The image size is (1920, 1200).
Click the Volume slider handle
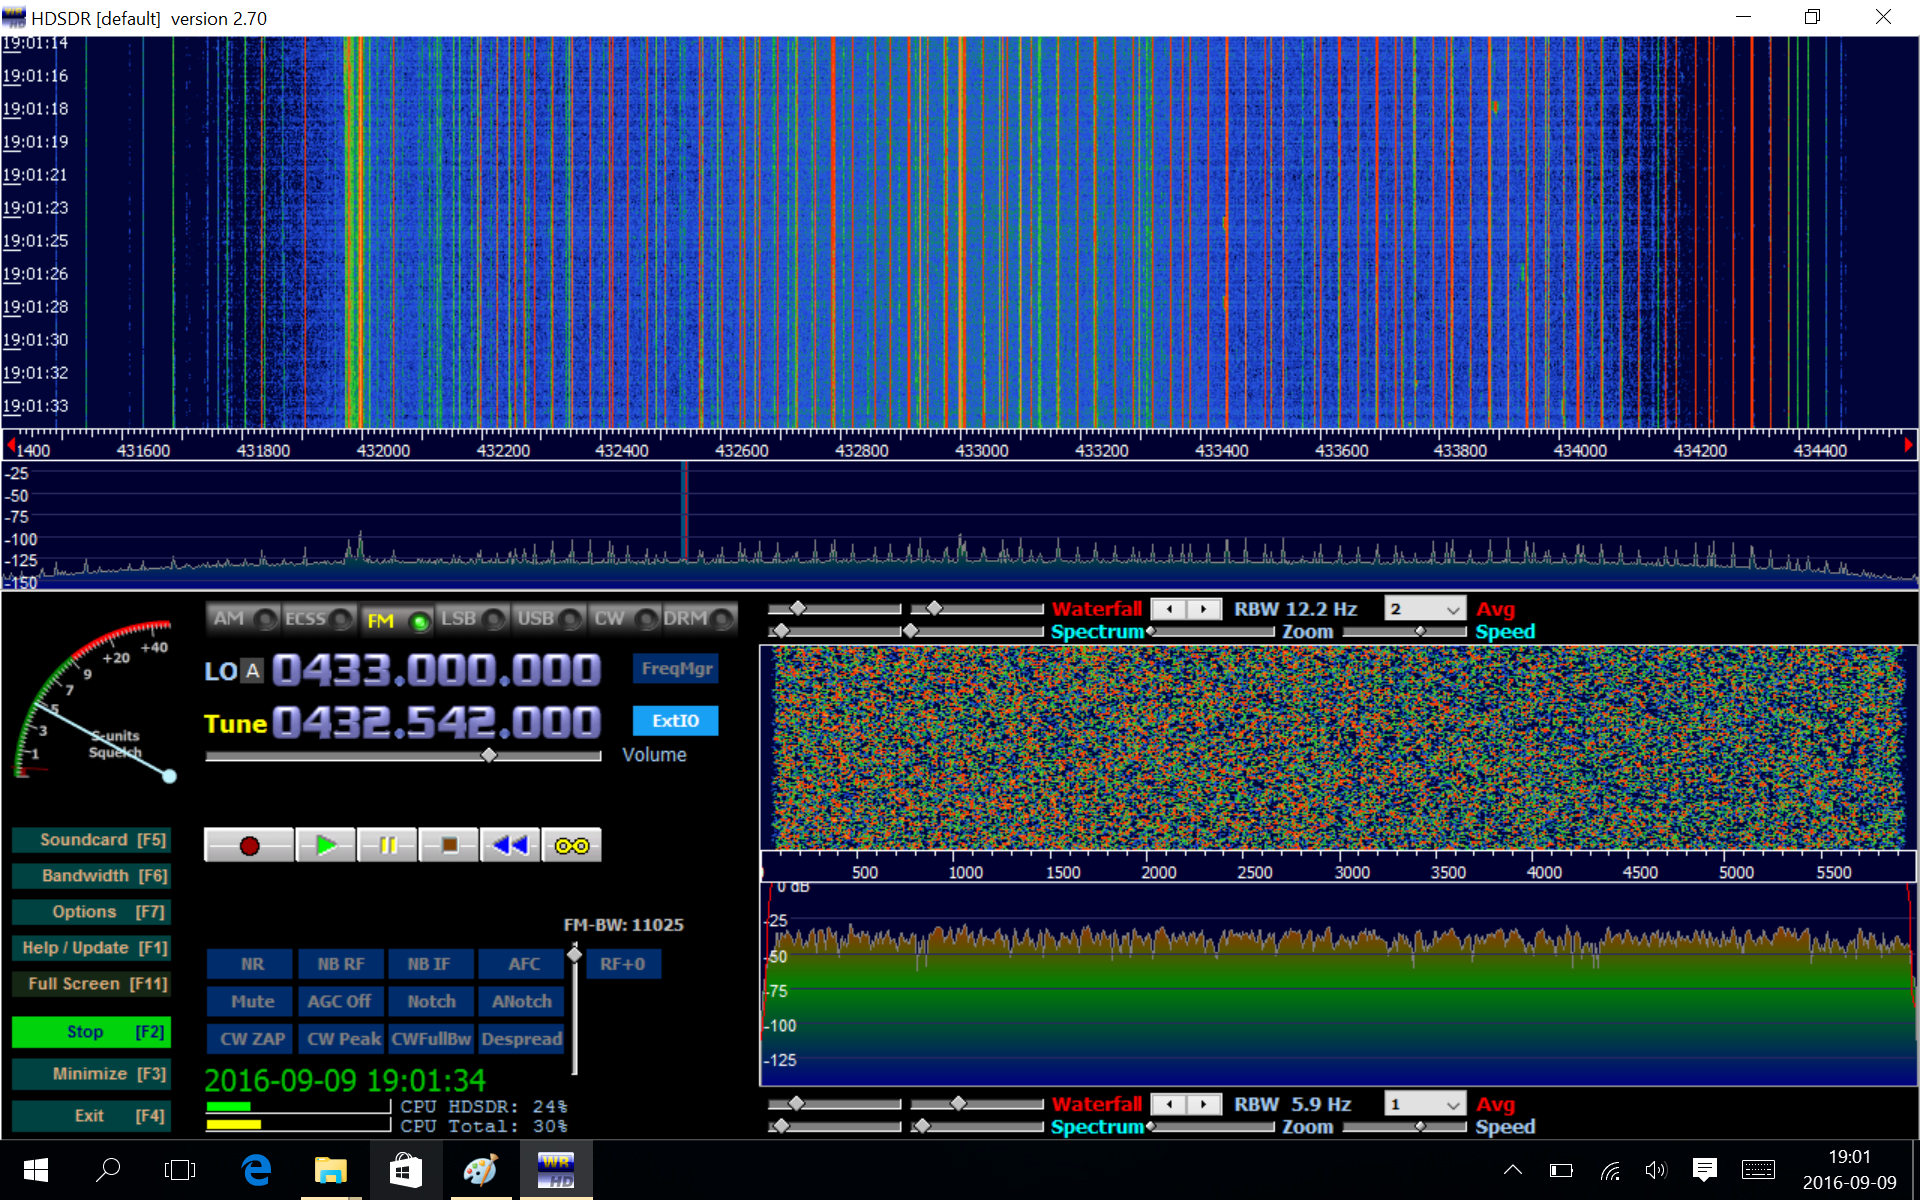489,755
